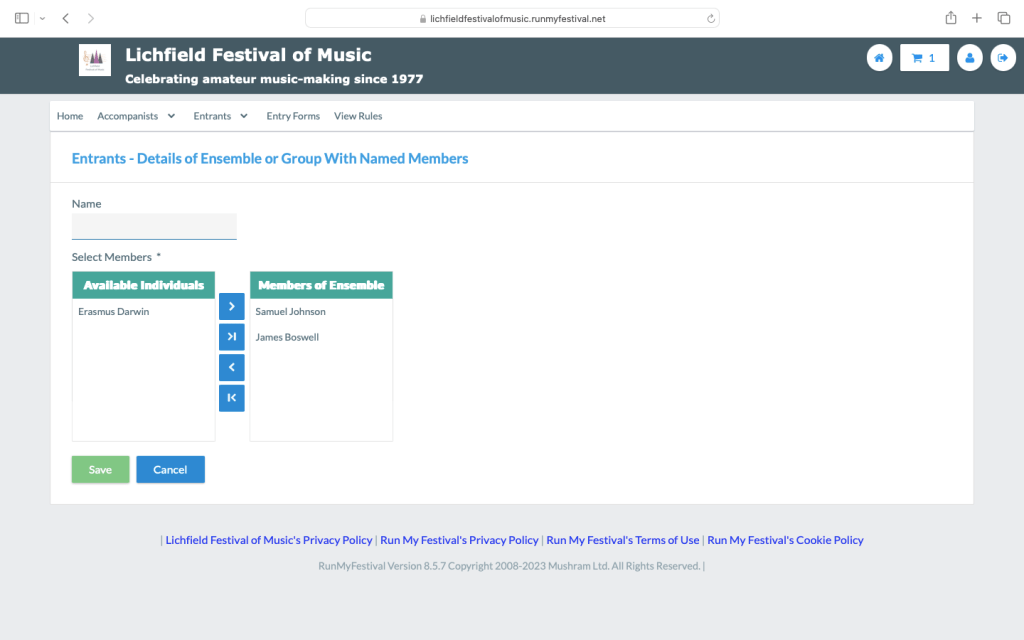Go to the Home menu item
Viewport: 1024px width, 640px height.
[x=70, y=116]
